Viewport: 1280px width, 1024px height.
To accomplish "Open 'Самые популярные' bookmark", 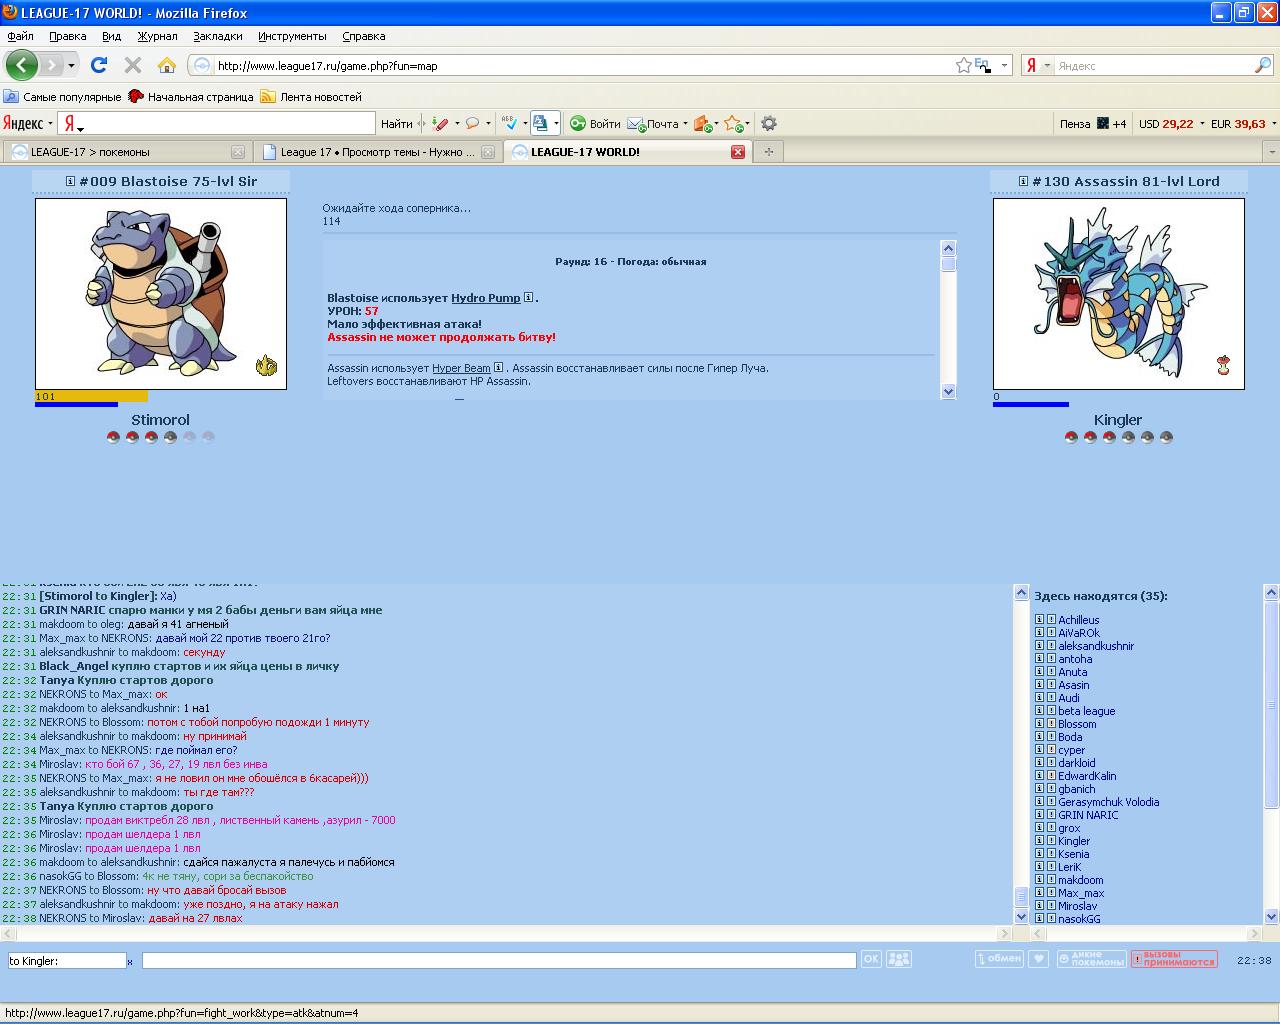I will pyautogui.click(x=62, y=97).
